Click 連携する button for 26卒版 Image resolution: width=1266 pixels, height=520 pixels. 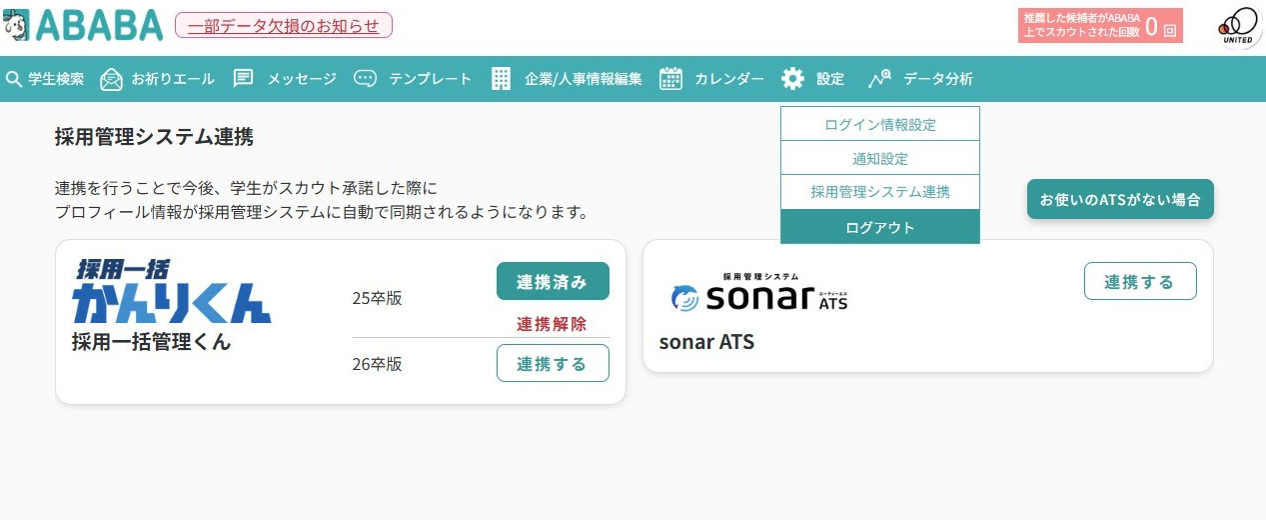(x=552, y=363)
